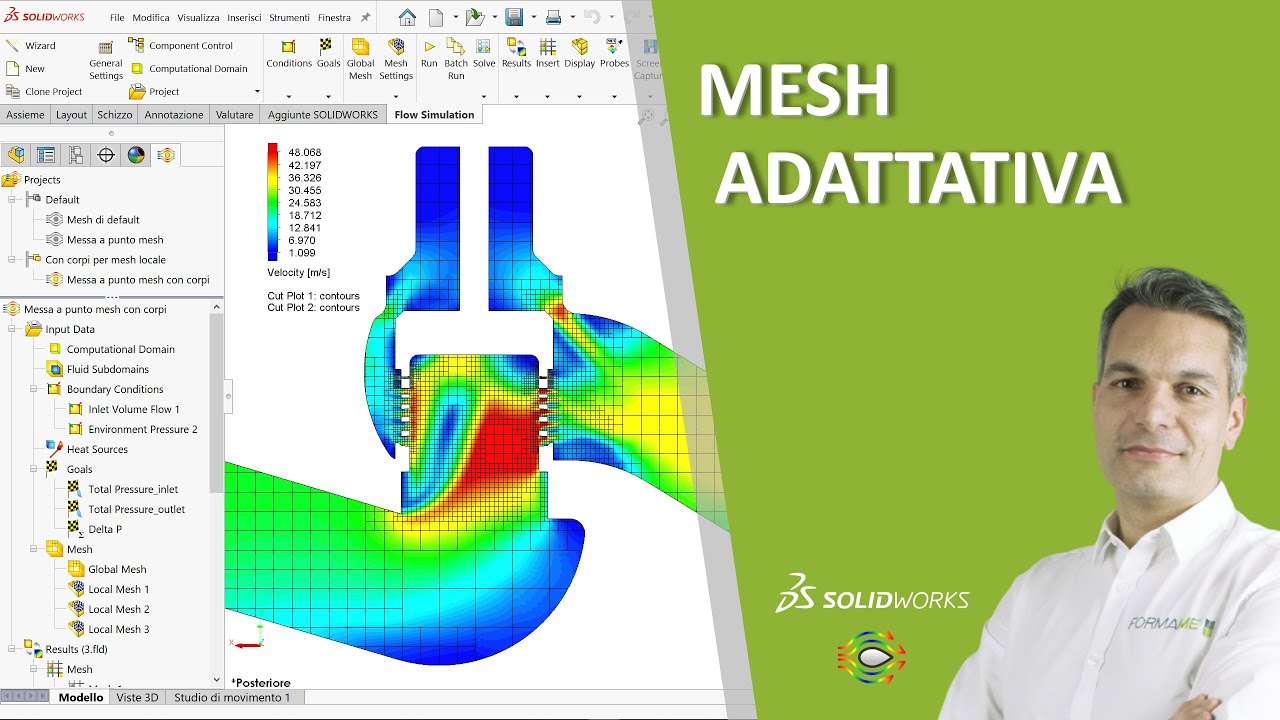Click the Solve tool

pyautogui.click(x=484, y=54)
